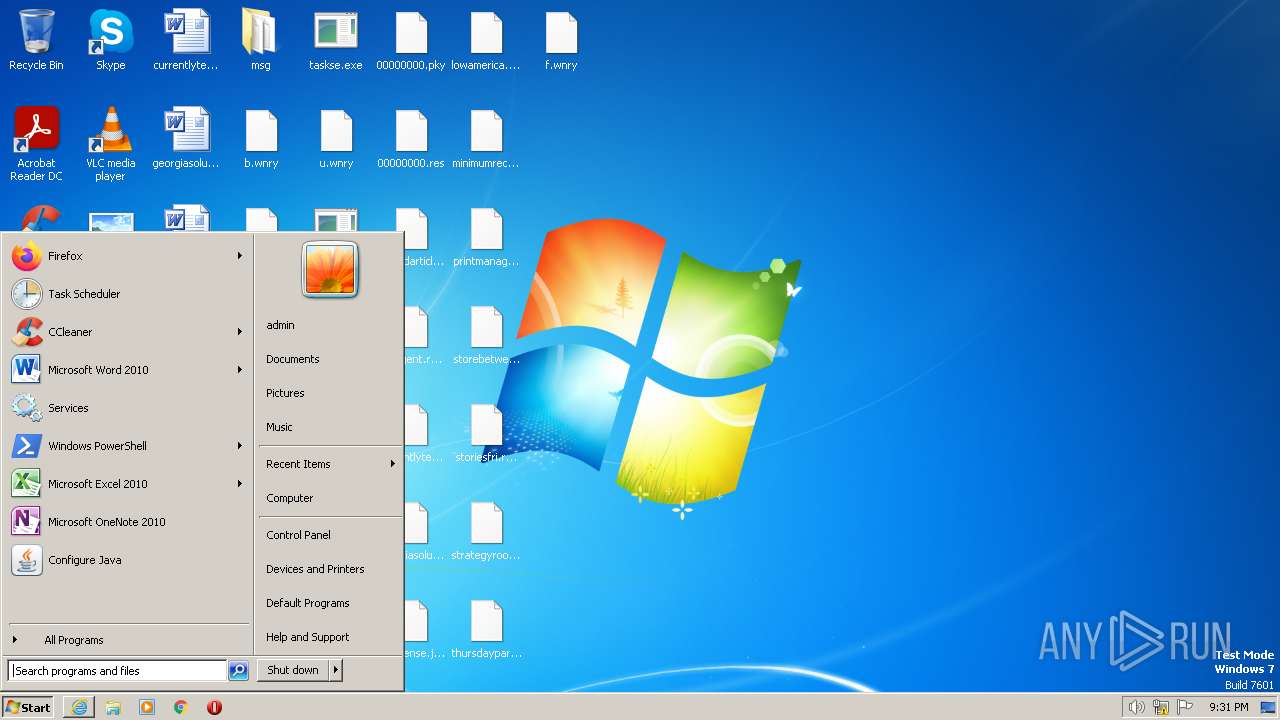Expand the Windows PowerShell submenu arrow

click(x=240, y=446)
